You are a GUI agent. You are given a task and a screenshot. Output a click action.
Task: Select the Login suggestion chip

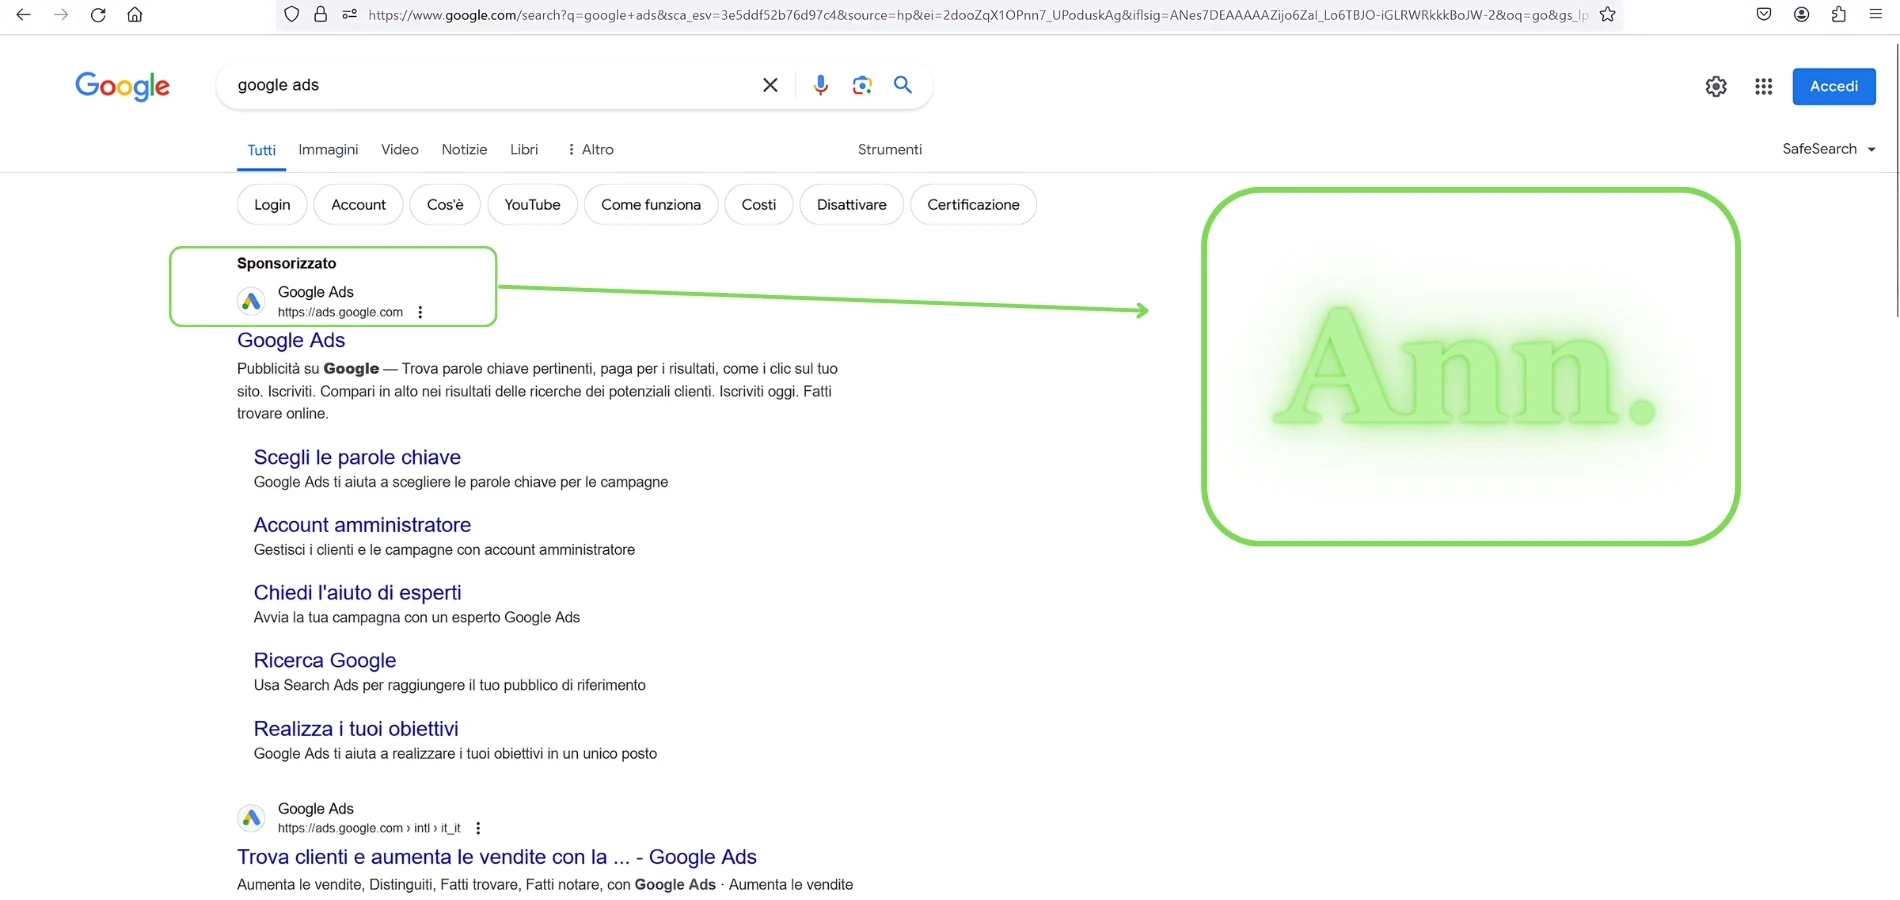coord(272,205)
